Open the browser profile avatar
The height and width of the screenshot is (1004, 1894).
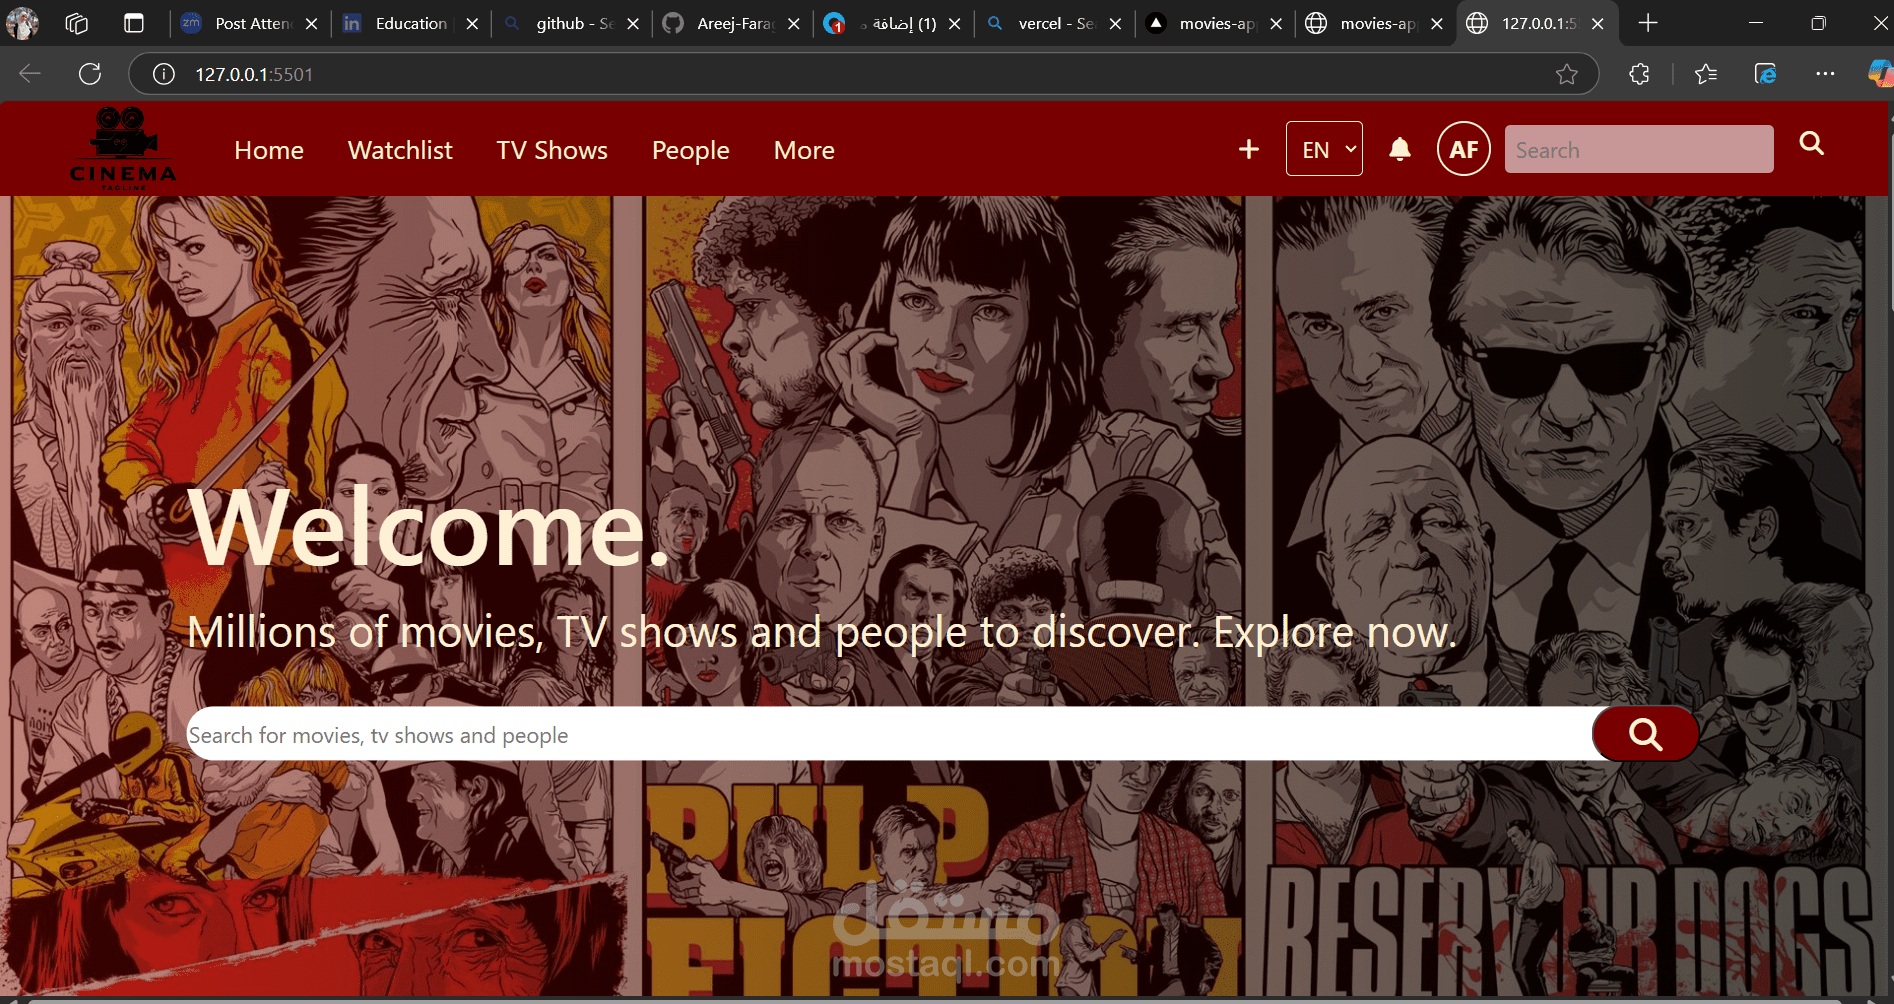click(22, 23)
